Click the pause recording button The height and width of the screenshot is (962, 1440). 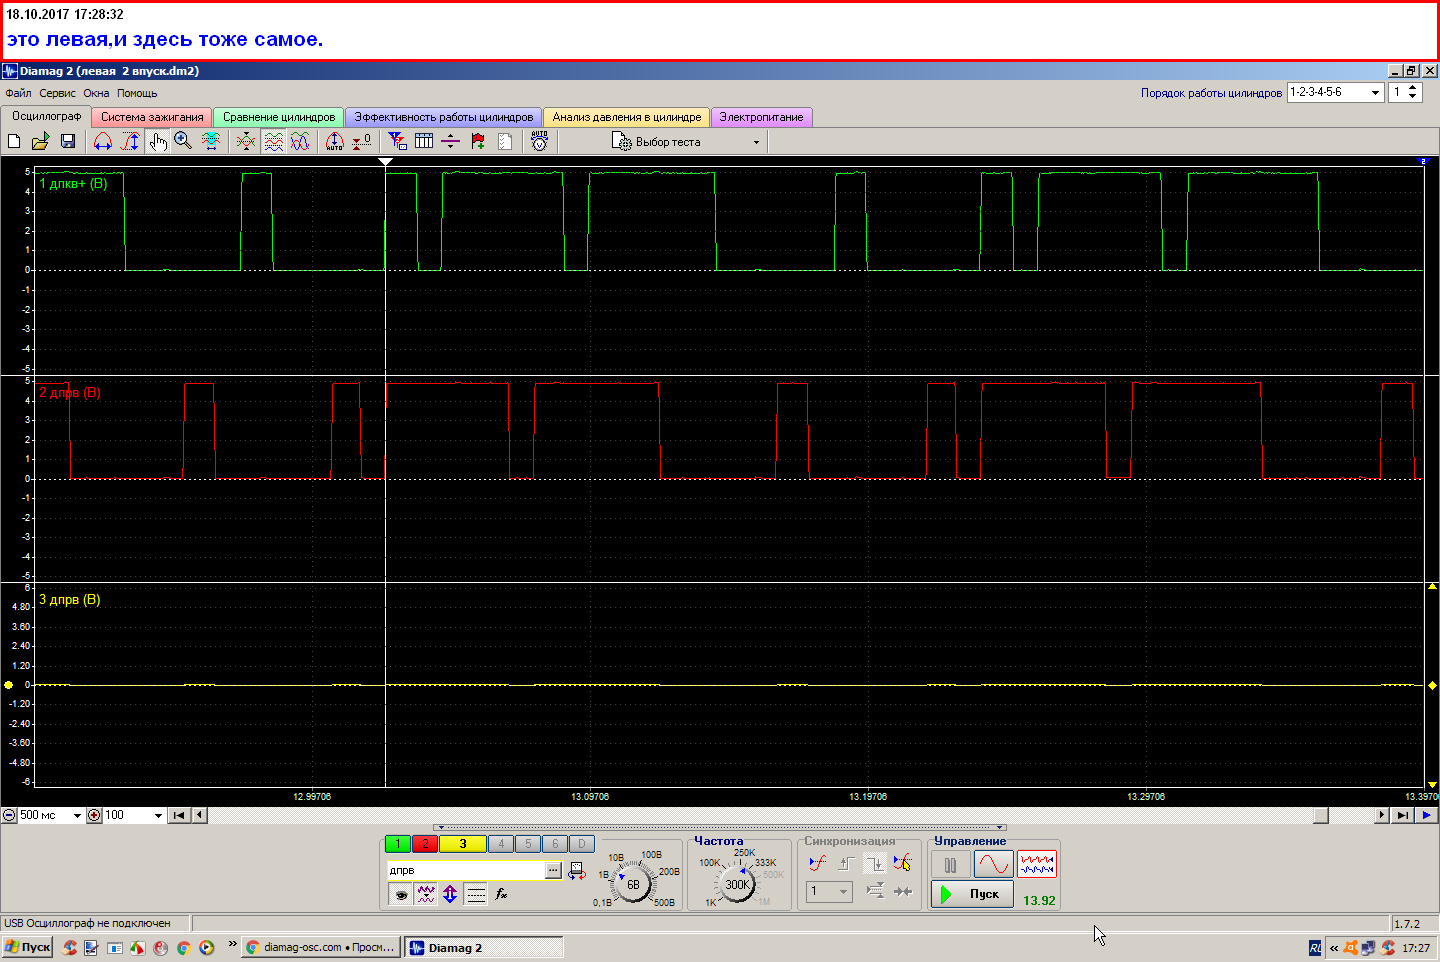pos(950,864)
